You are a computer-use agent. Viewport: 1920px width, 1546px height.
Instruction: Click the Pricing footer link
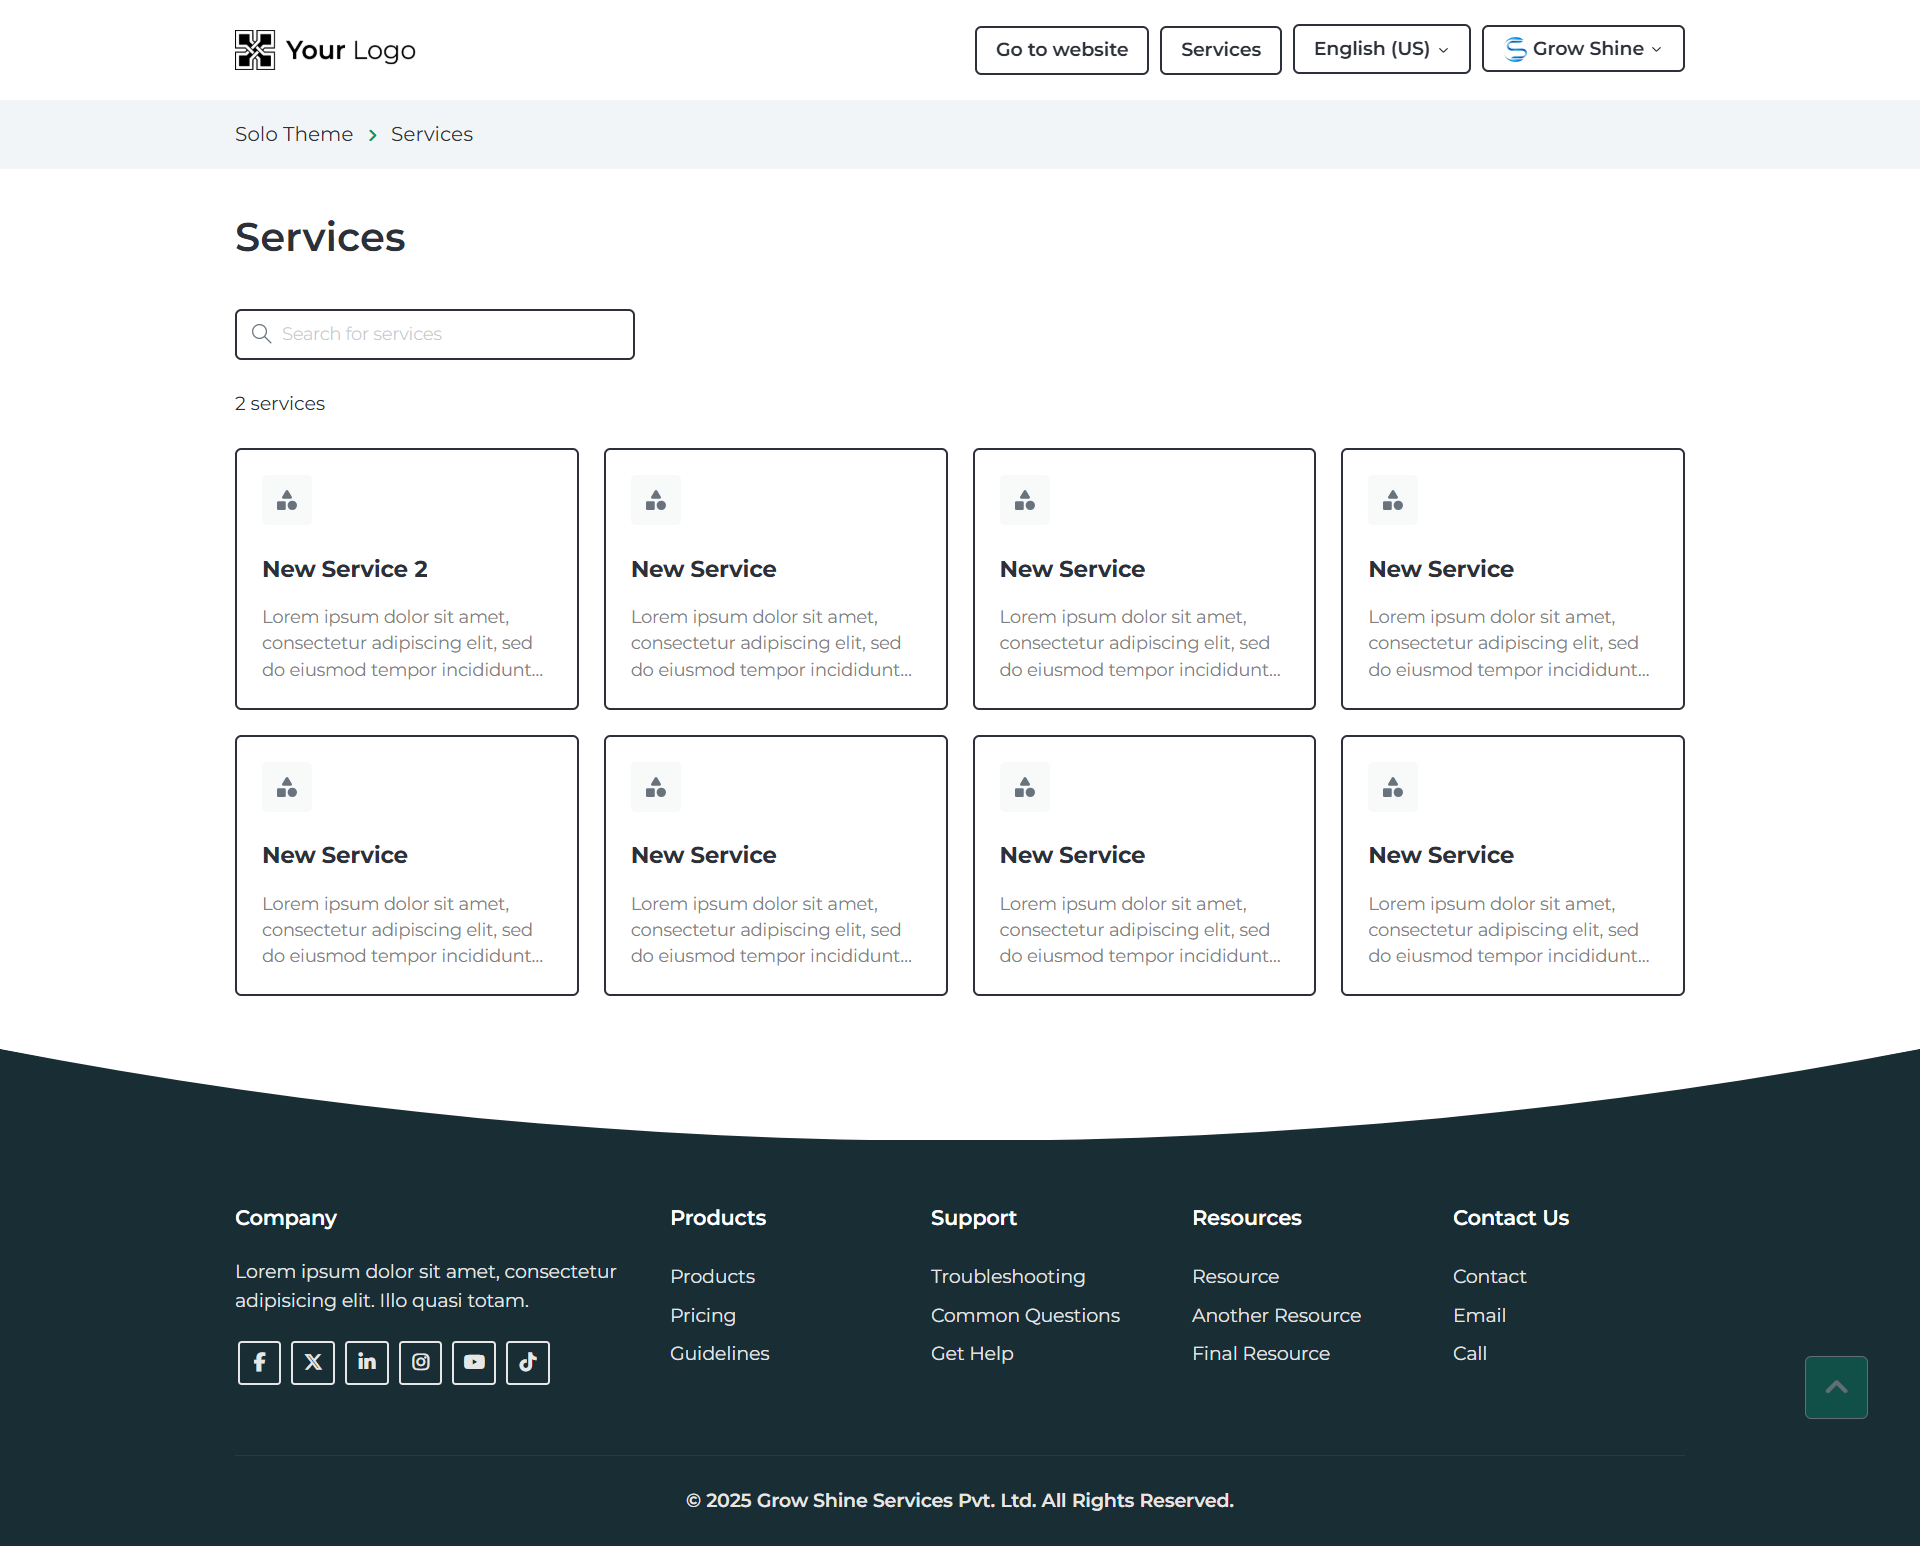(x=703, y=1315)
